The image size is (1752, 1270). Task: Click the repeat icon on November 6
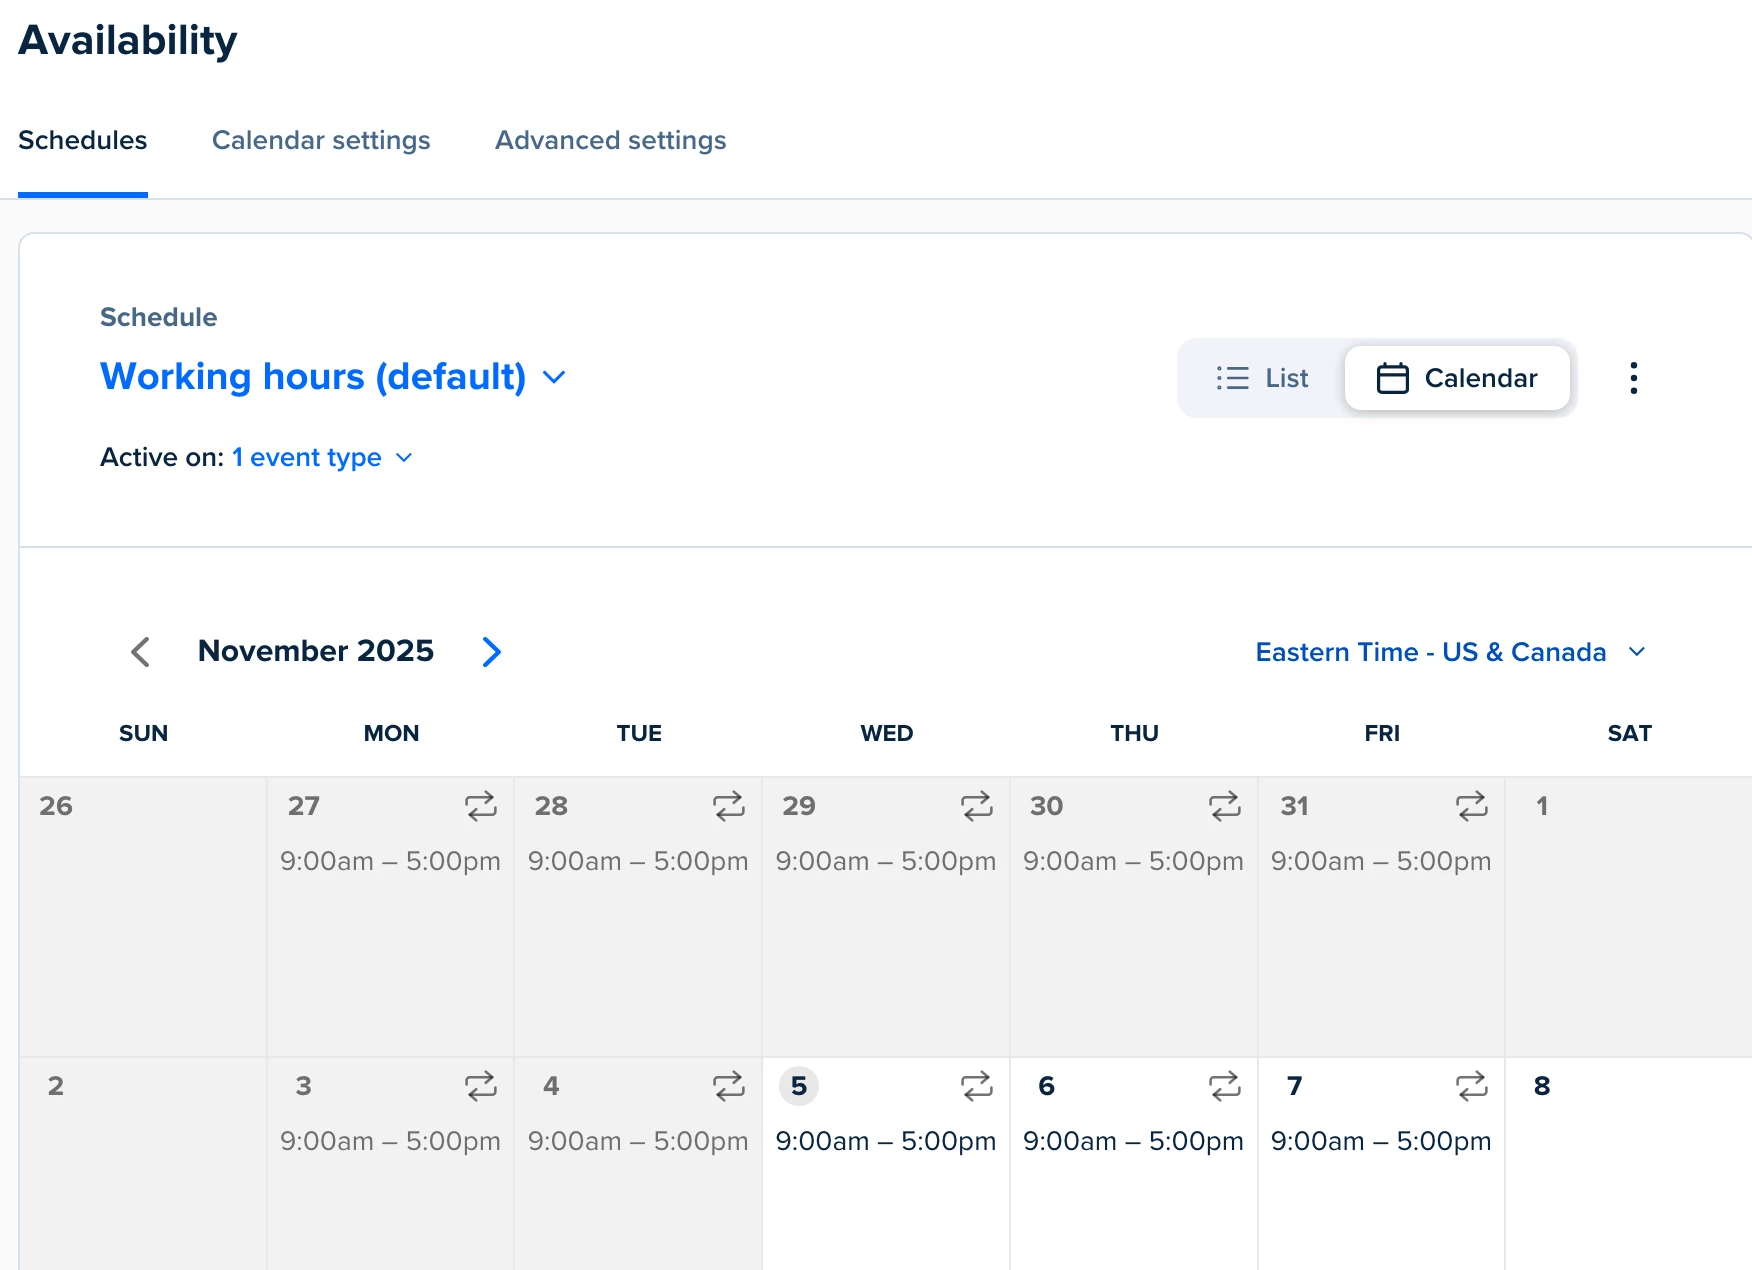coord(1225,1086)
